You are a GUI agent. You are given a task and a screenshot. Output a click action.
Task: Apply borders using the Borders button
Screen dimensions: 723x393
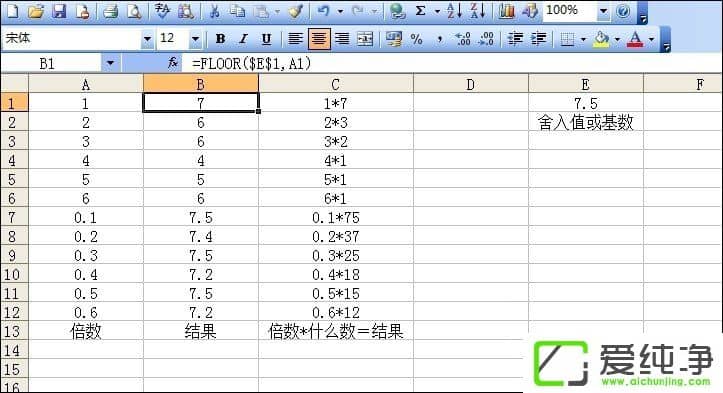tap(567, 39)
